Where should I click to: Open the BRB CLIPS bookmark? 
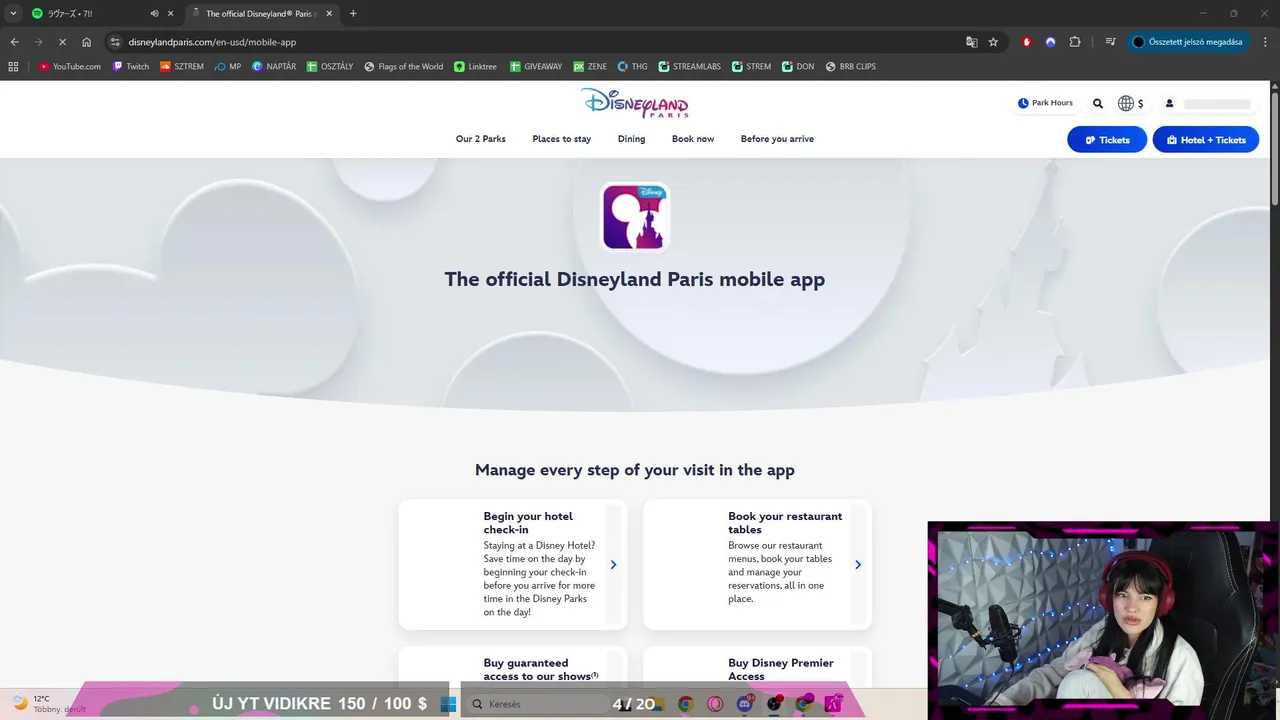tap(850, 66)
